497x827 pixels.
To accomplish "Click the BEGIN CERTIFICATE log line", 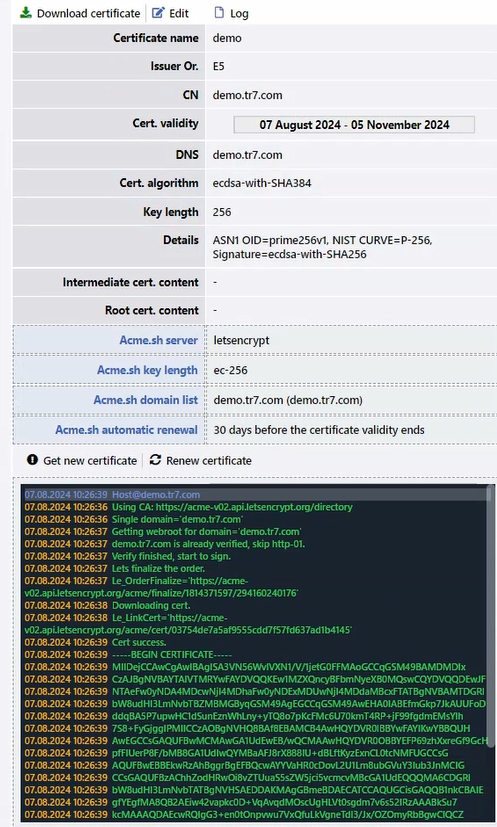I will coord(119,655).
